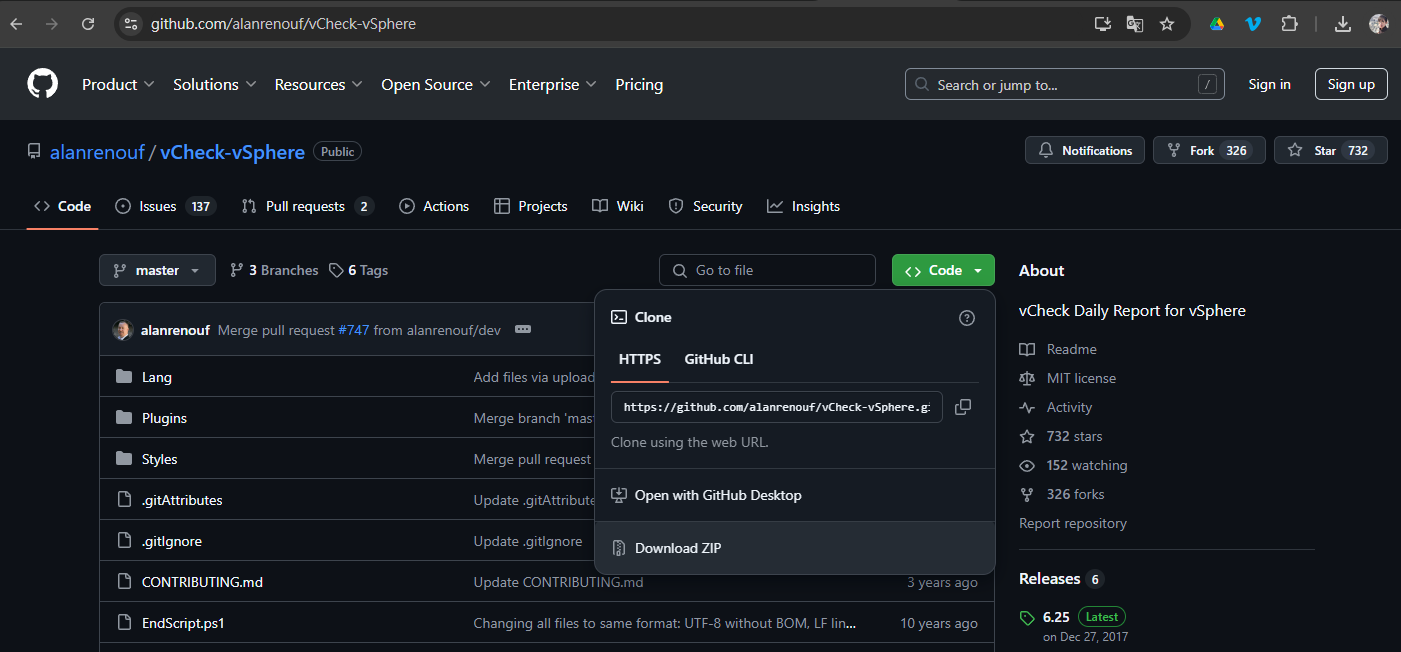Open the clone help question mark icon

(967, 318)
